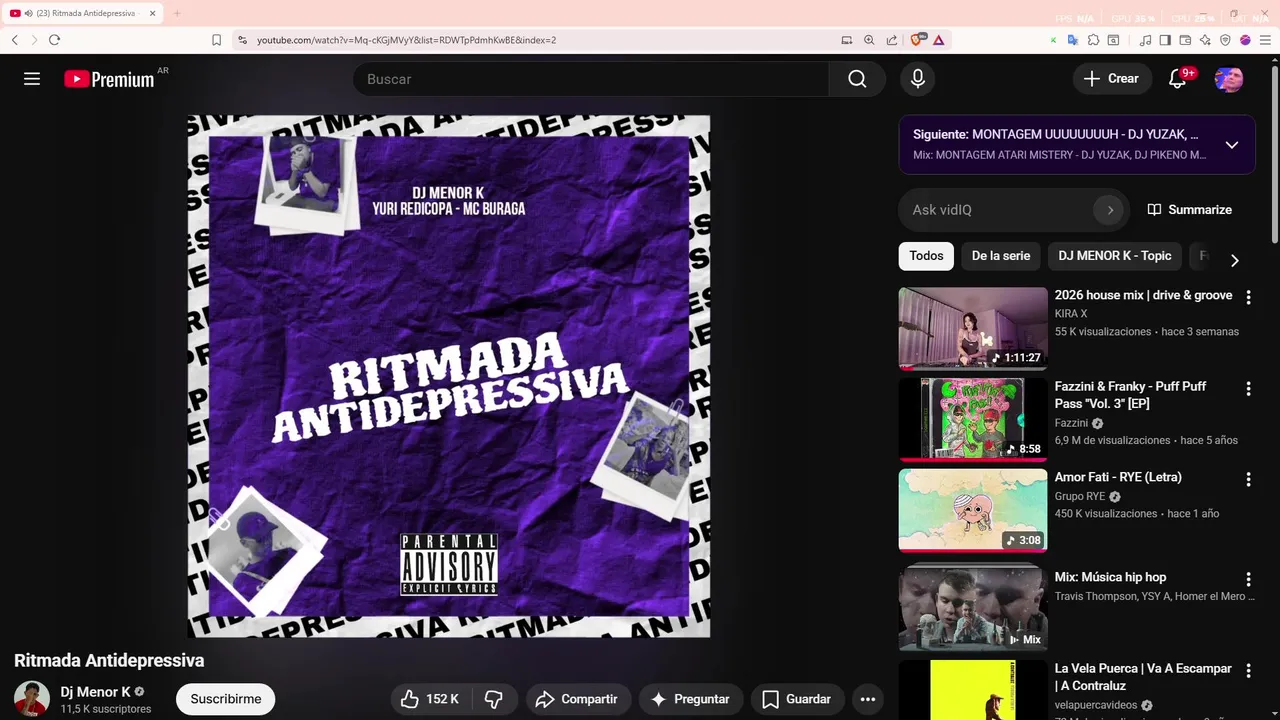Expand the Siguiente mix playlist panel
The width and height of the screenshot is (1280, 720).
coord(1232,145)
